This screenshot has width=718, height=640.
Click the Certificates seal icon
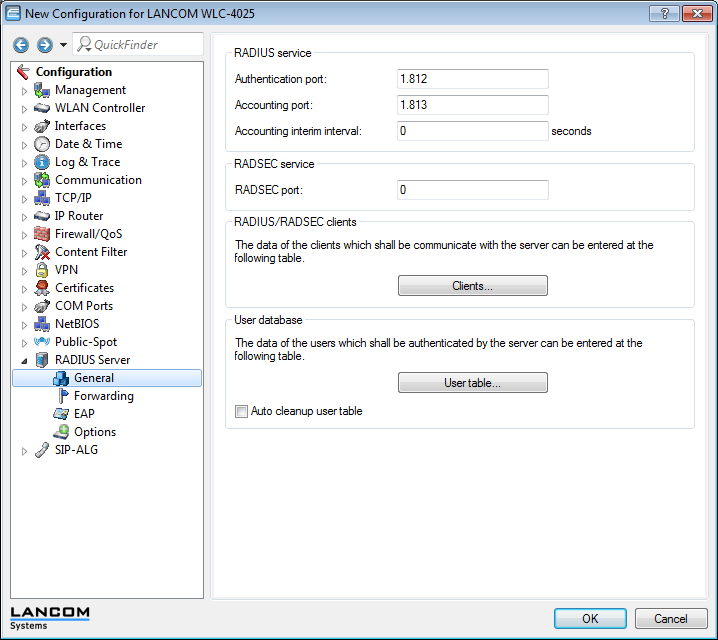(42, 288)
